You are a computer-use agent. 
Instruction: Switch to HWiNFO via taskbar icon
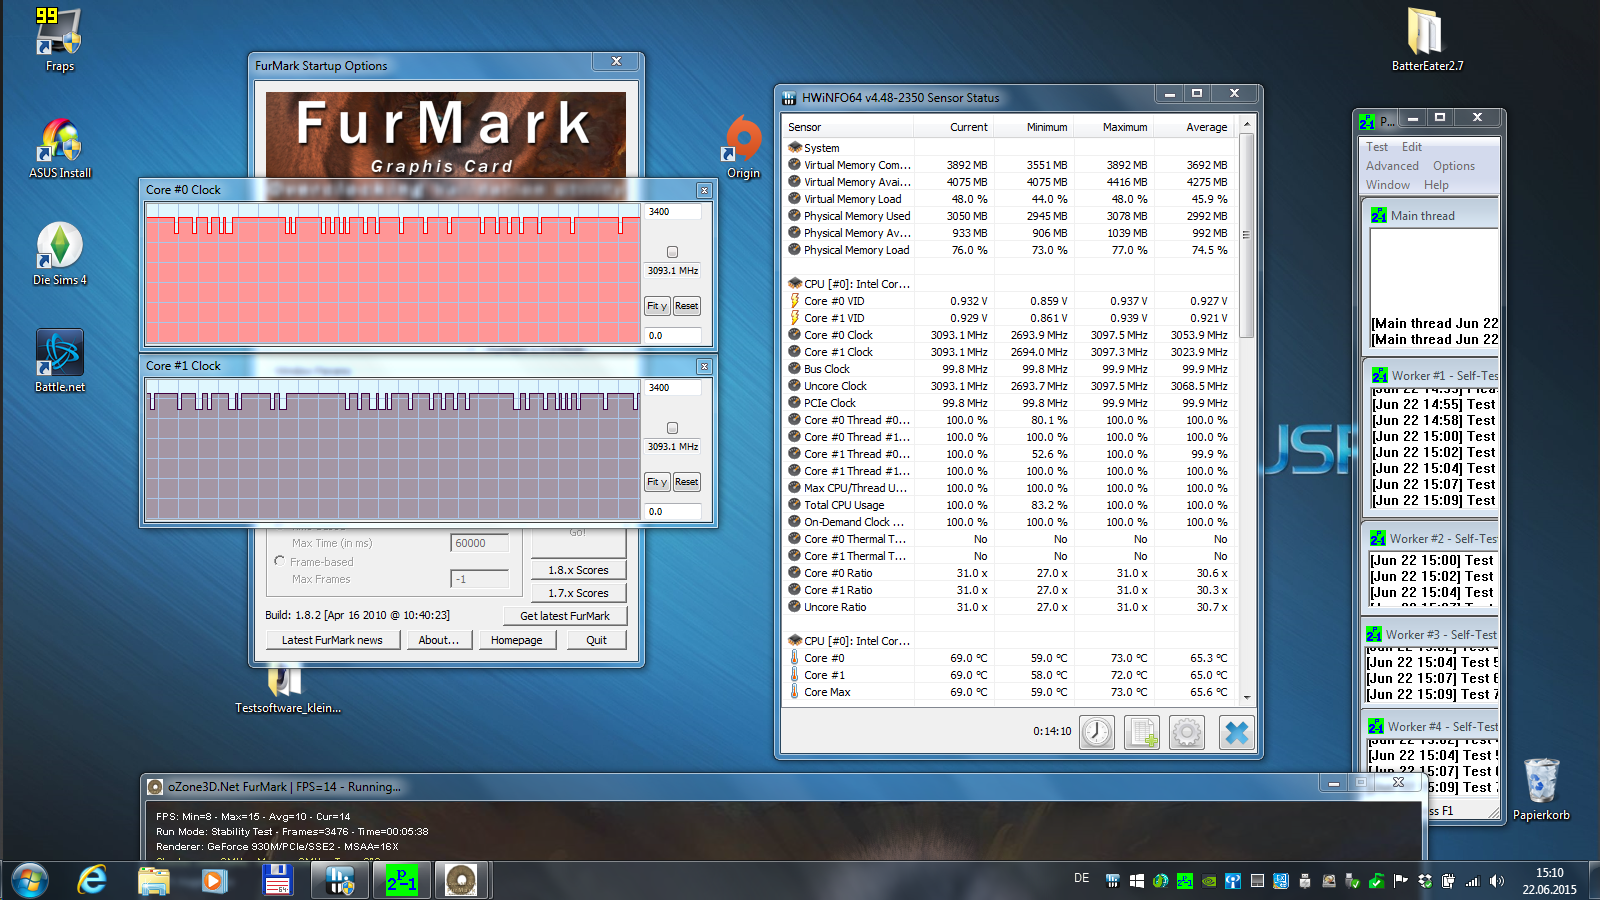coord(339,881)
